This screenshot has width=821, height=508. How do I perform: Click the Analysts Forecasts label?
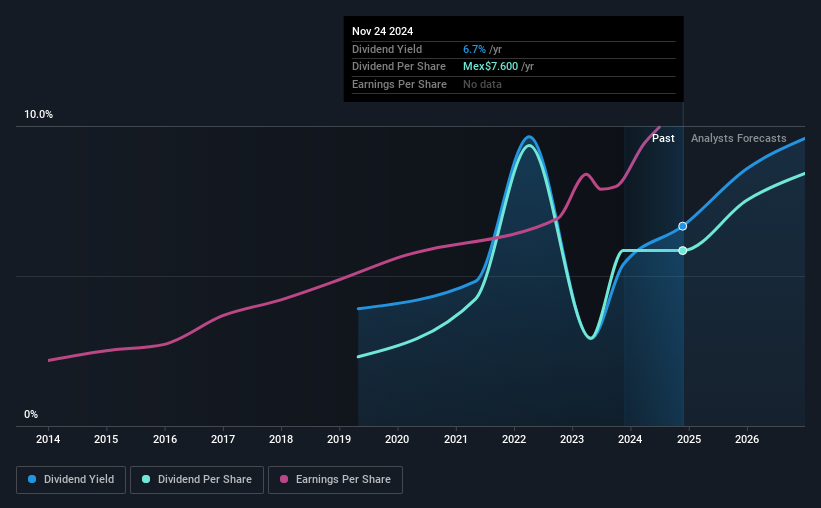pos(738,138)
